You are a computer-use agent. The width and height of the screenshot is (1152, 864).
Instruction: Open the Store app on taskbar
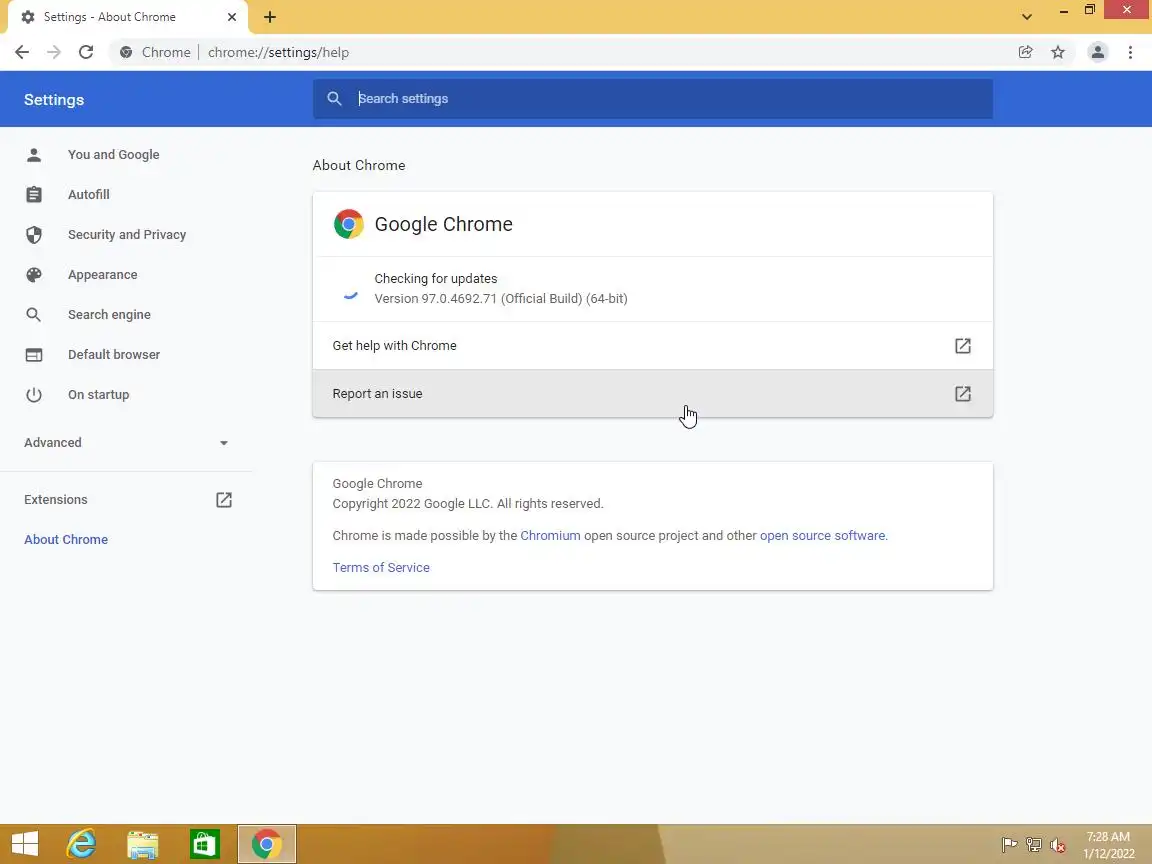[204, 843]
